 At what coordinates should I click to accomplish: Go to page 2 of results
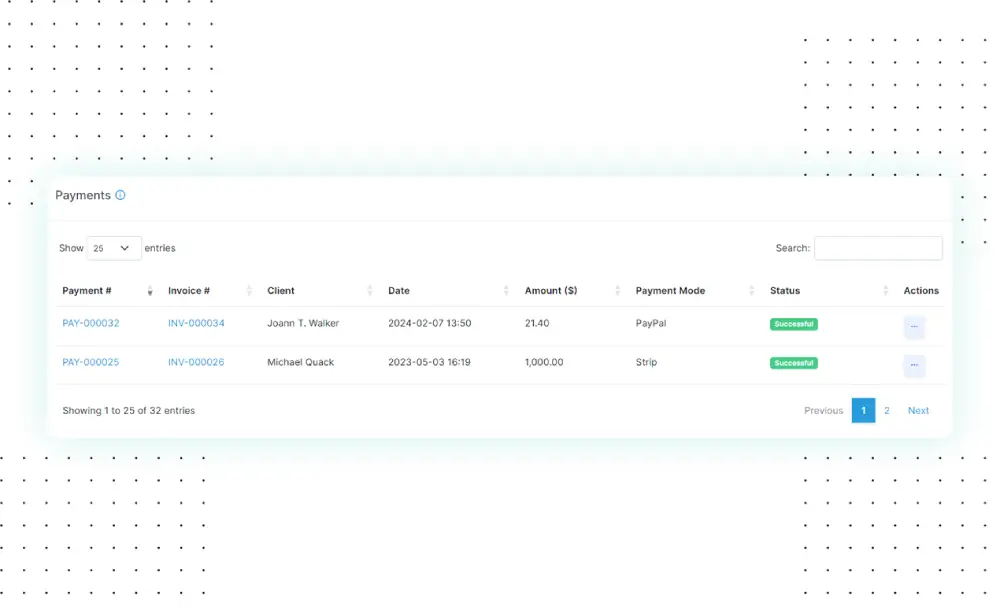click(x=887, y=410)
